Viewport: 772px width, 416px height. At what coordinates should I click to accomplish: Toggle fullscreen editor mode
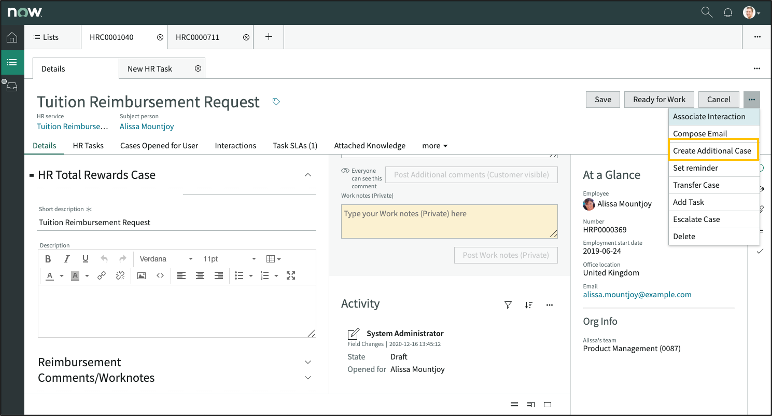point(291,276)
